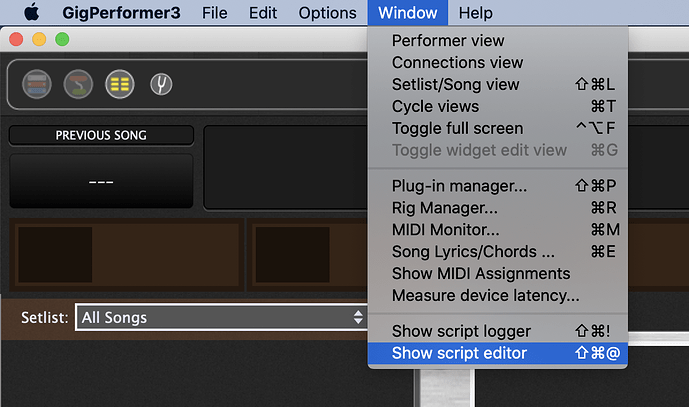Open the GigPerformer3 application menu
The image size is (689, 407).
121,13
